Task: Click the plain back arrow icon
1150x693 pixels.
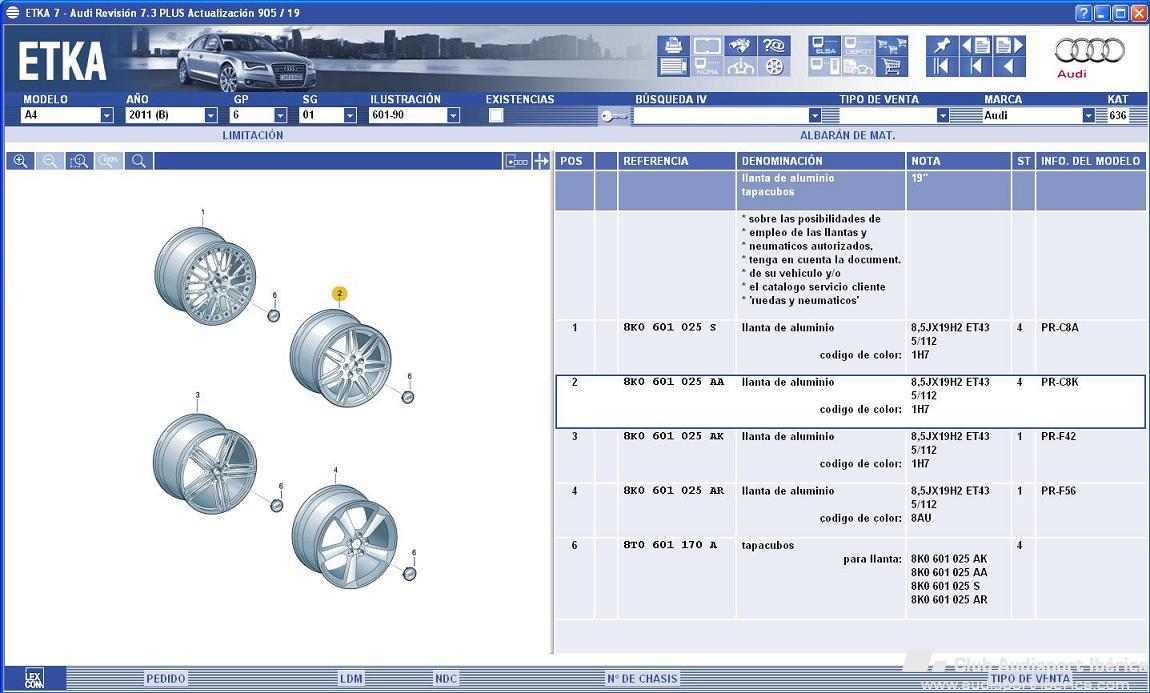Action: coord(1009,67)
